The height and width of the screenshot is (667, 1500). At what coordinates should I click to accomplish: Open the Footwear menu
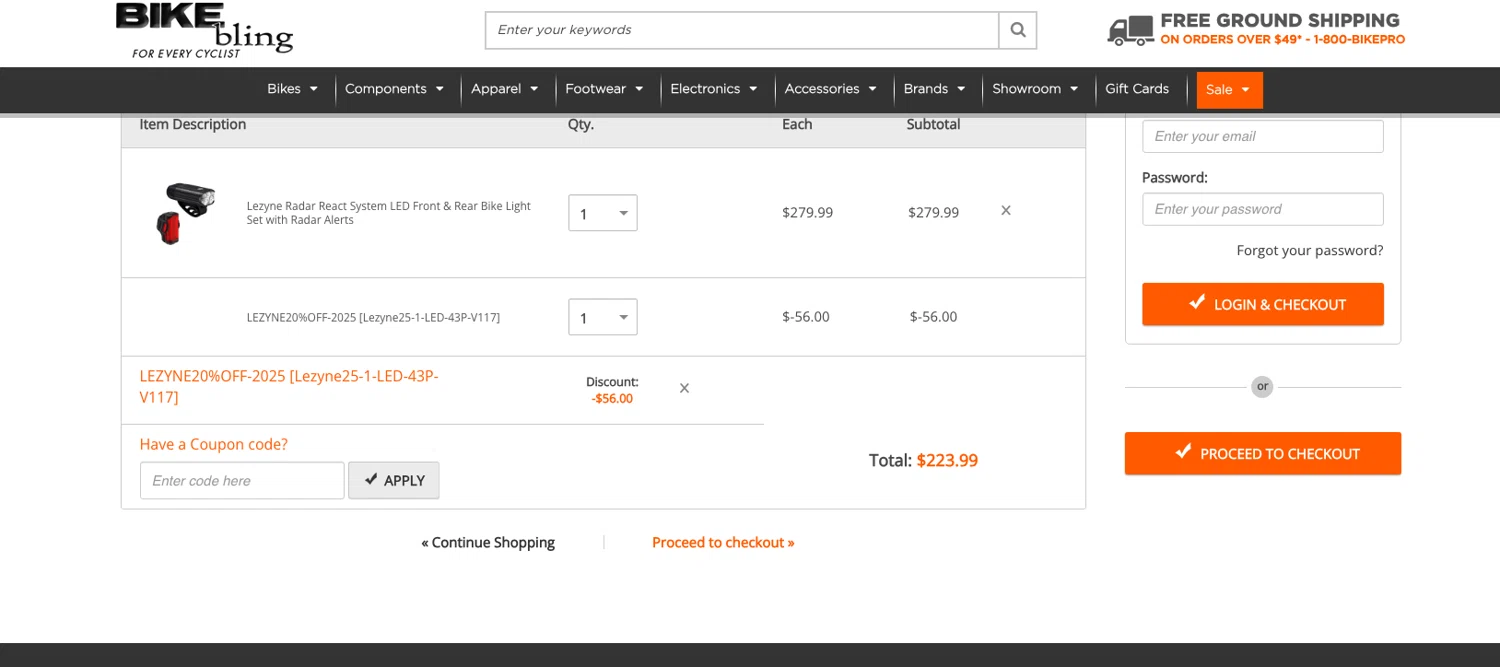604,89
